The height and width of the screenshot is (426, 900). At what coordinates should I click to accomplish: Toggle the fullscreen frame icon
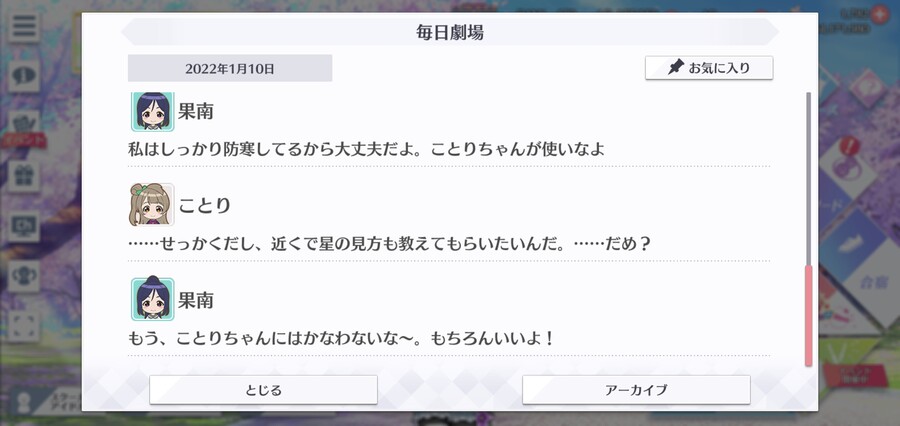[24, 326]
